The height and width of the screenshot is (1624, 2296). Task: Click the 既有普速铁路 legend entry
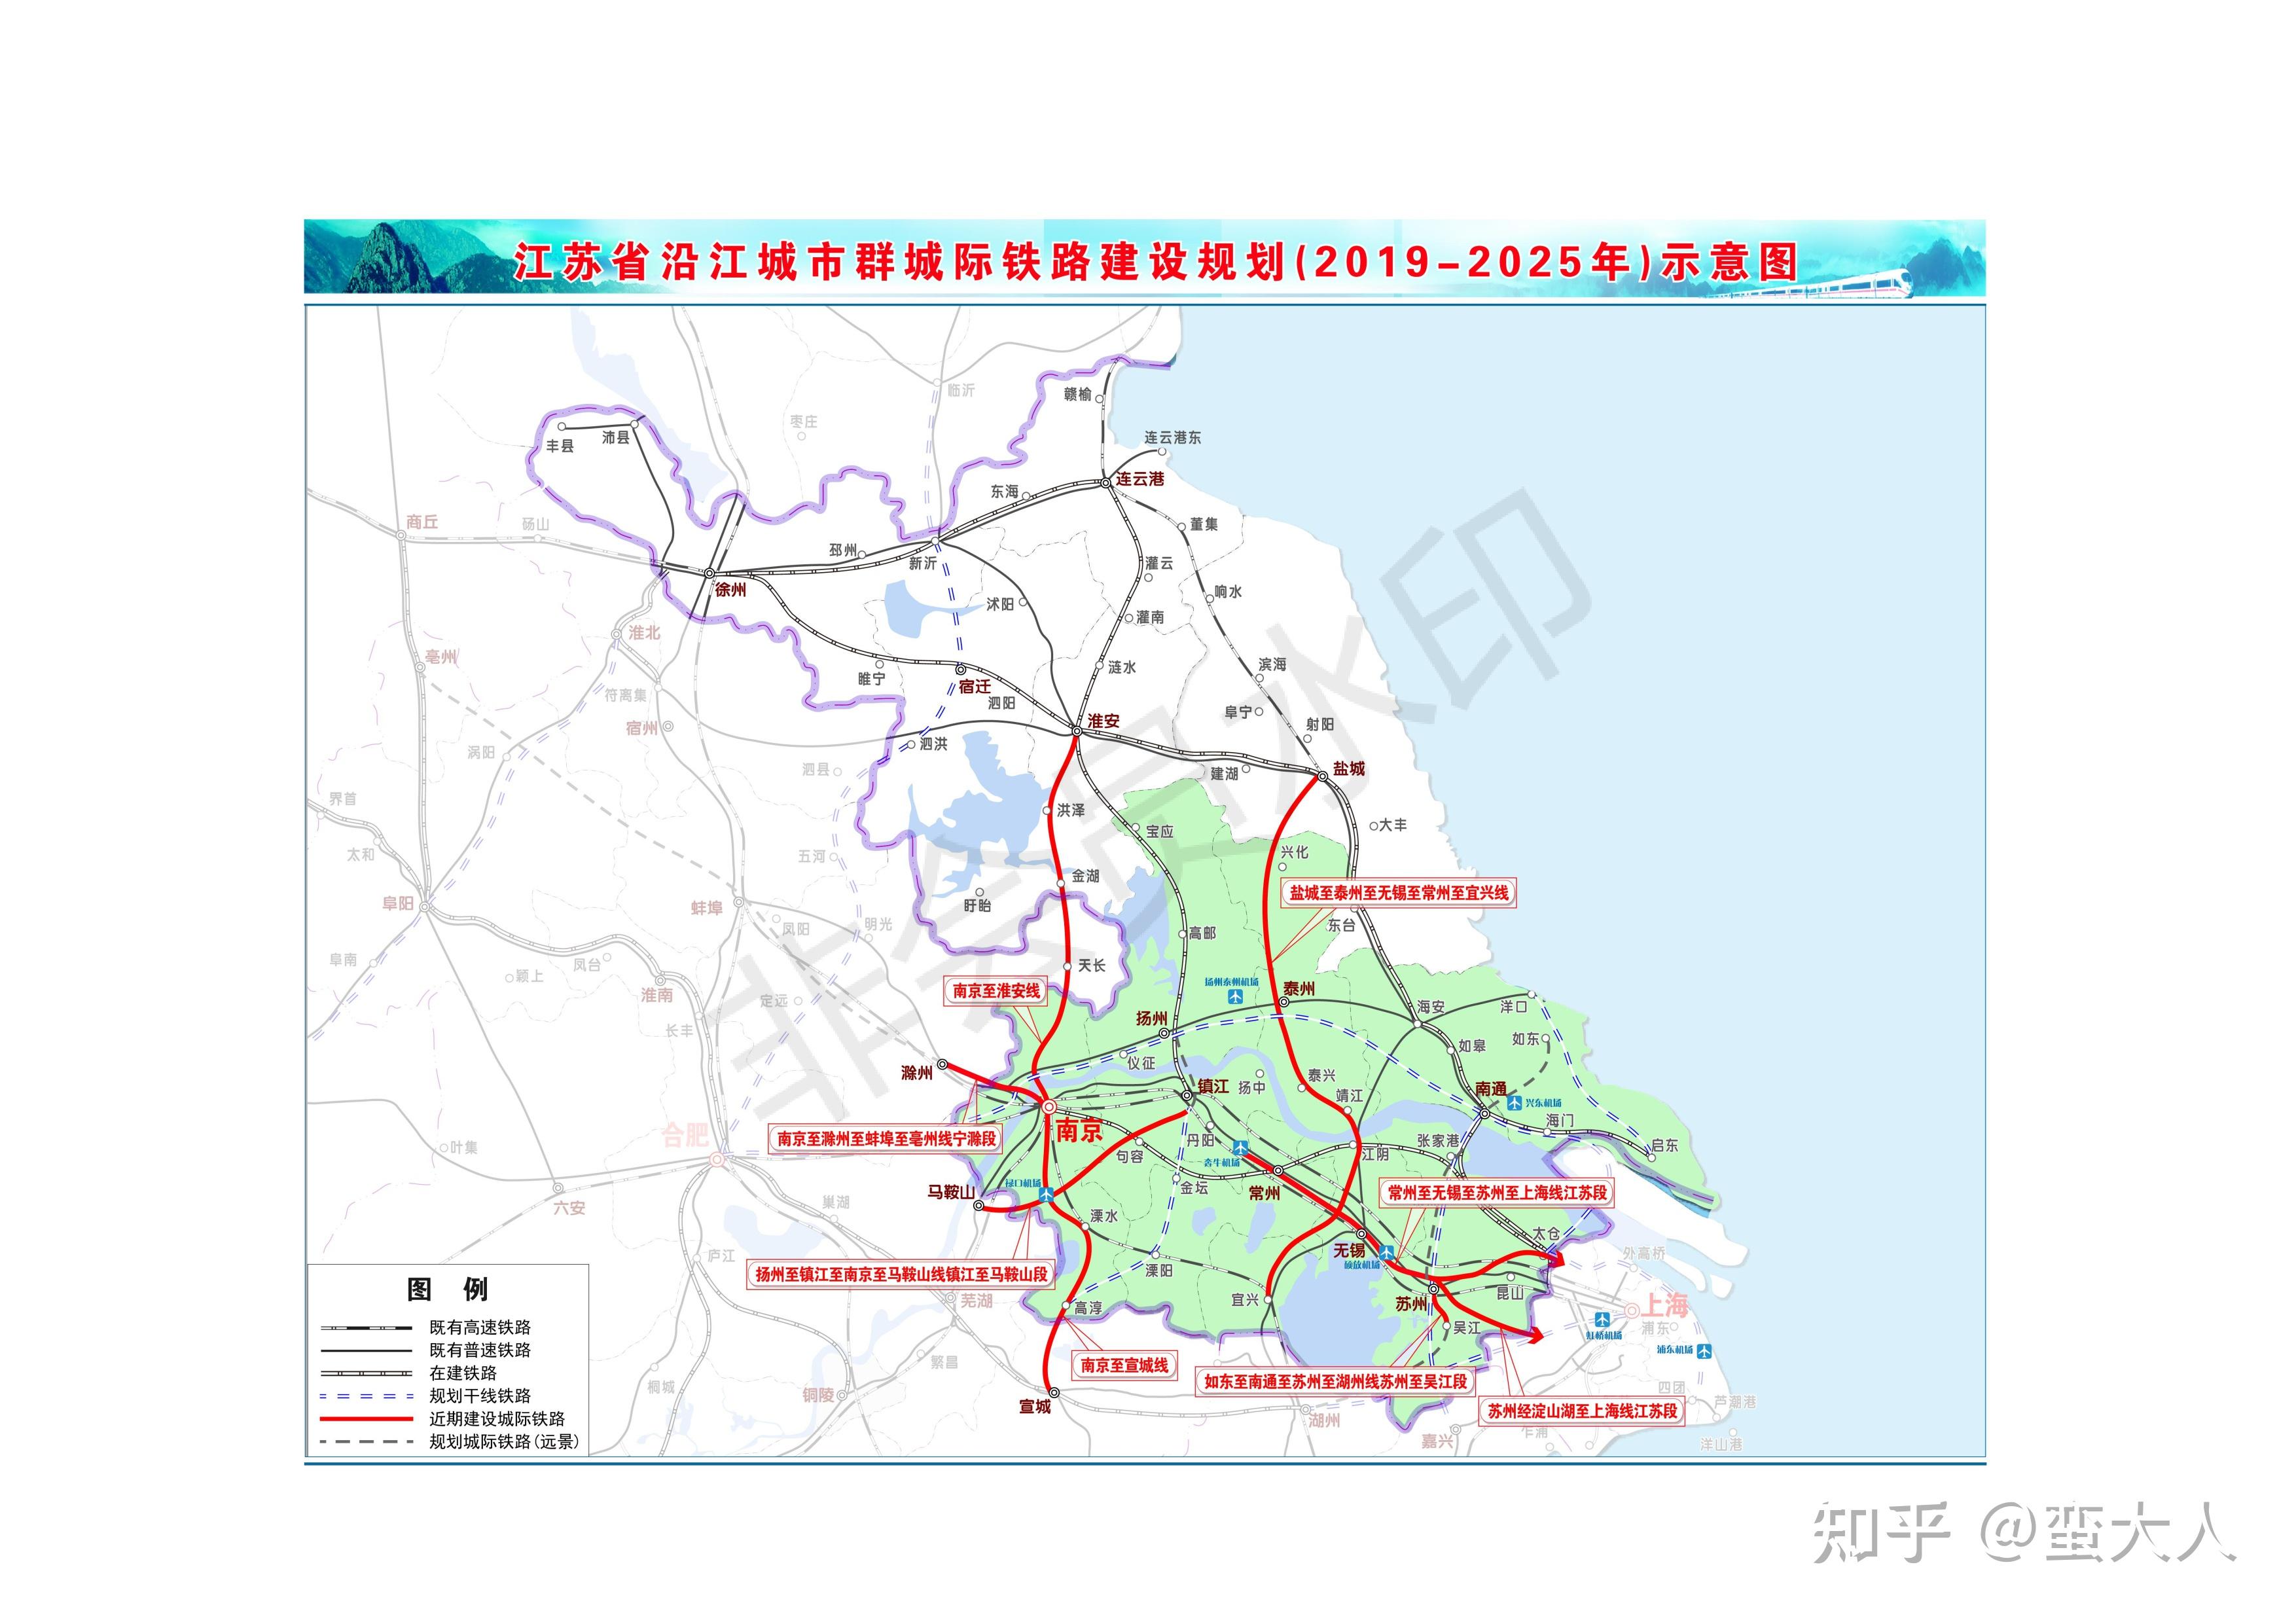[x=480, y=1350]
